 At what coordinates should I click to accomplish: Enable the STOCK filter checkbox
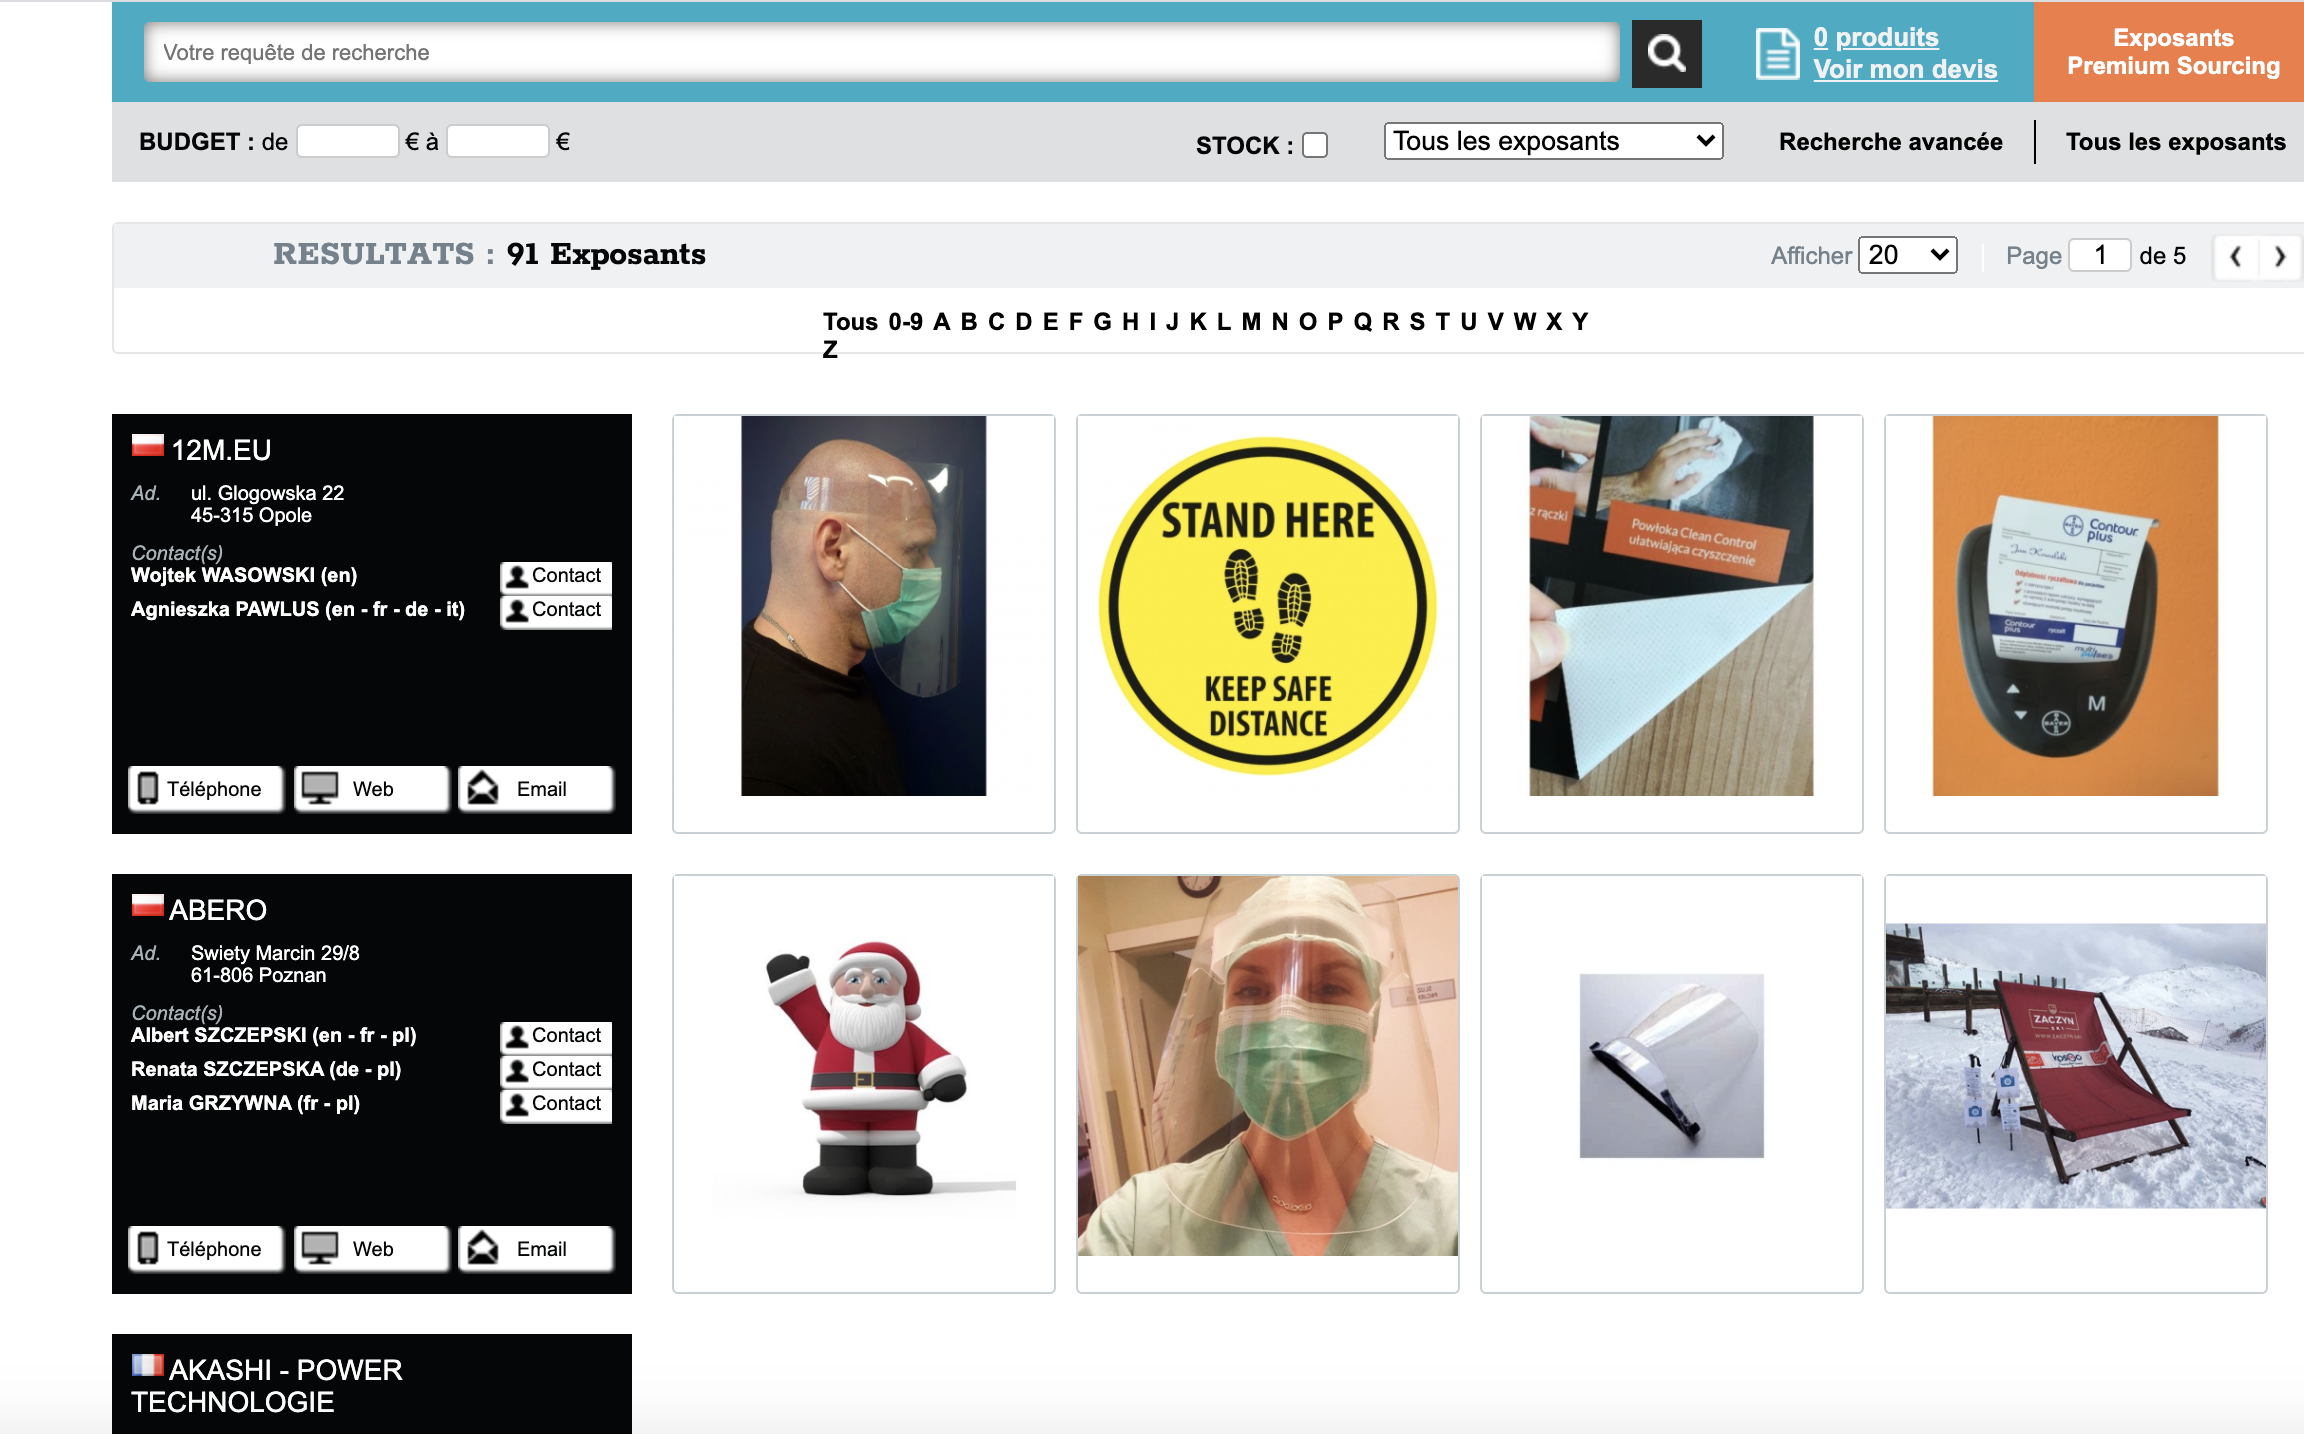pyautogui.click(x=1316, y=144)
